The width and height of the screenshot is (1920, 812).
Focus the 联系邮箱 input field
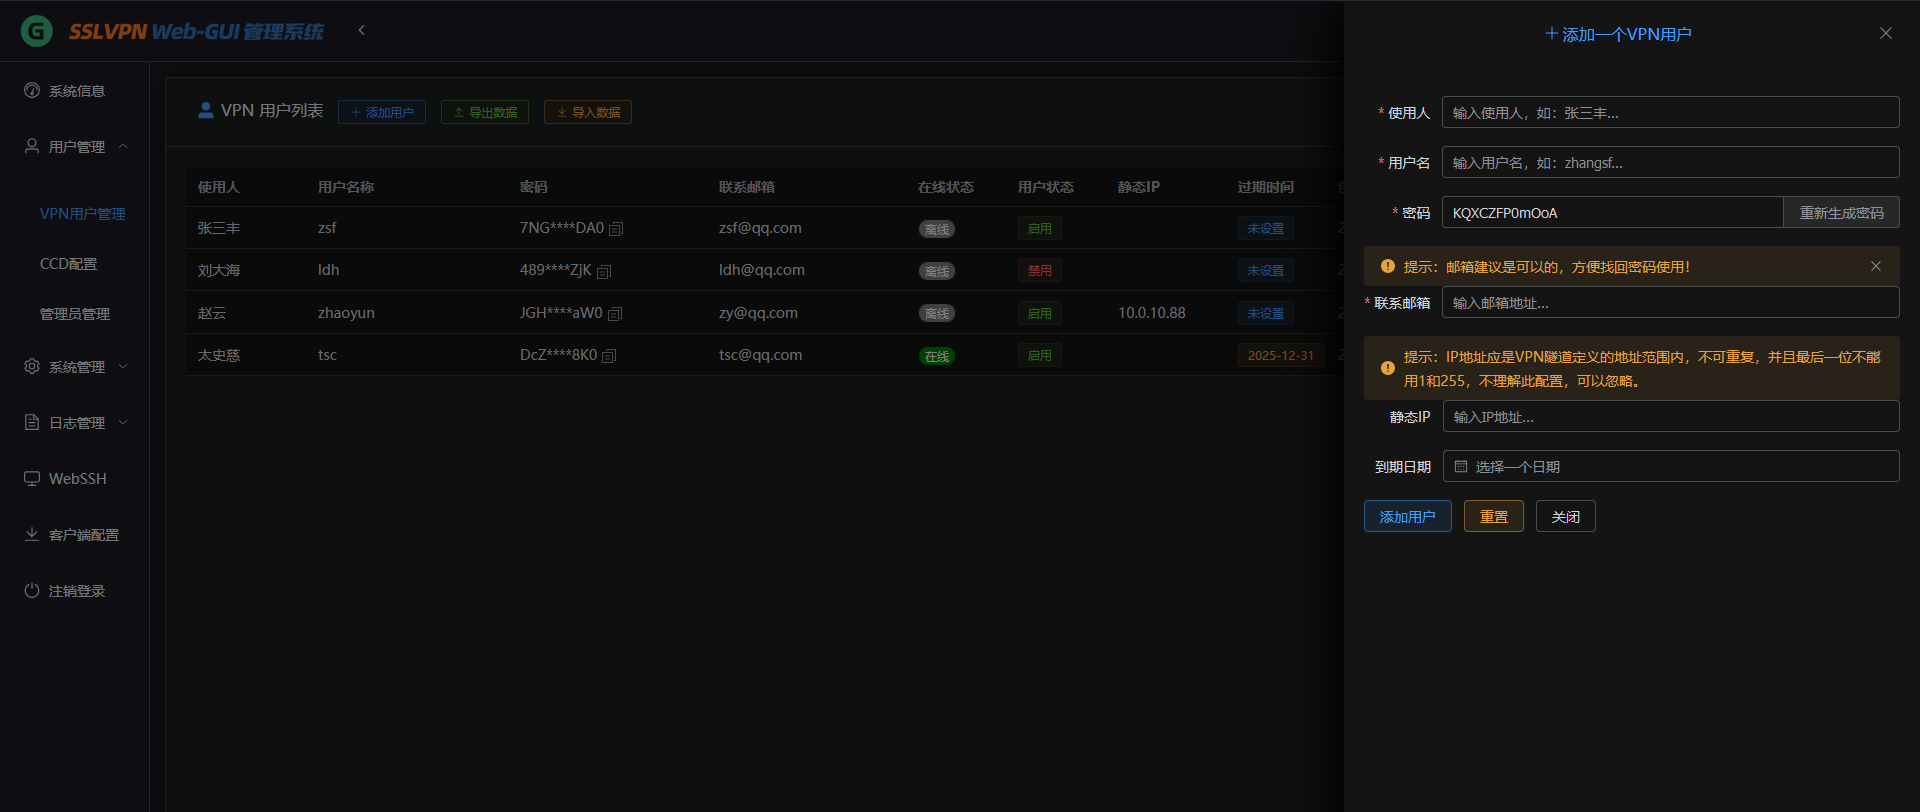1671,302
